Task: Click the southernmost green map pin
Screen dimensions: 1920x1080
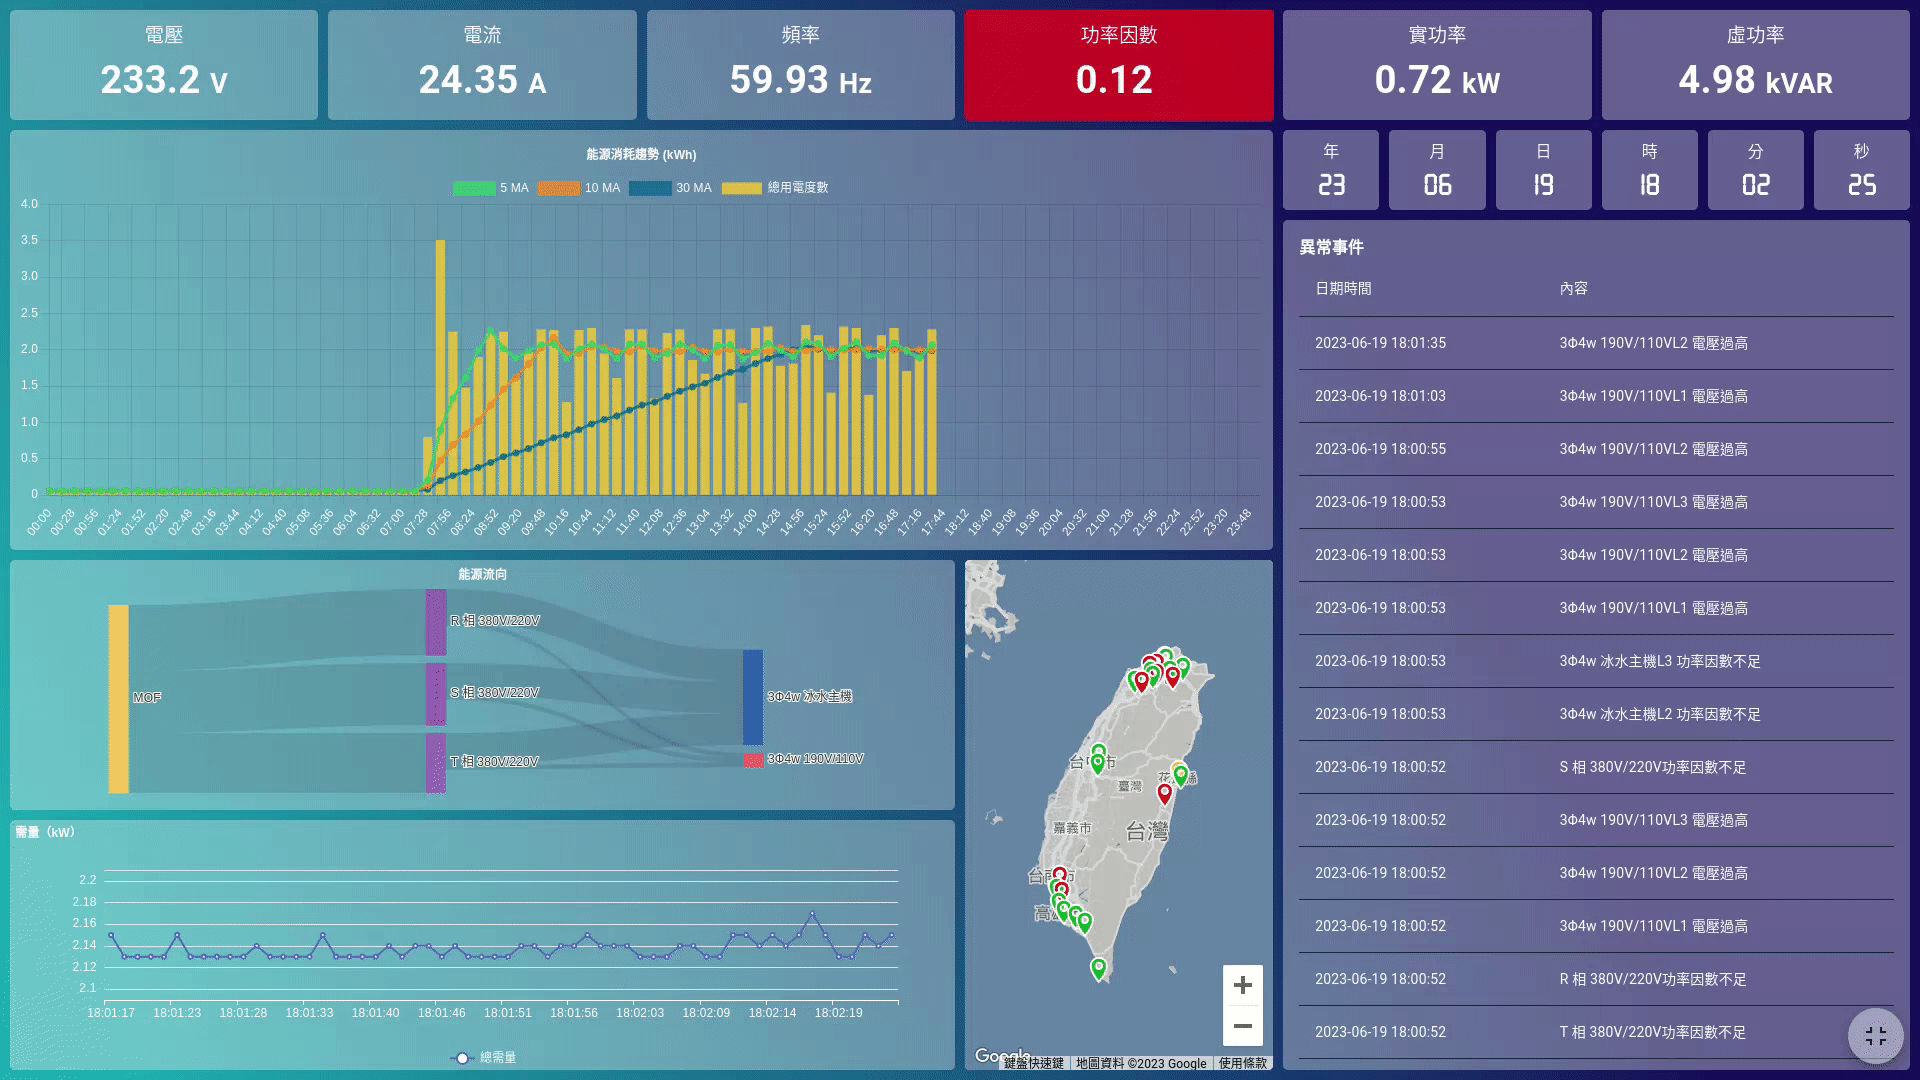Action: pyautogui.click(x=1098, y=968)
